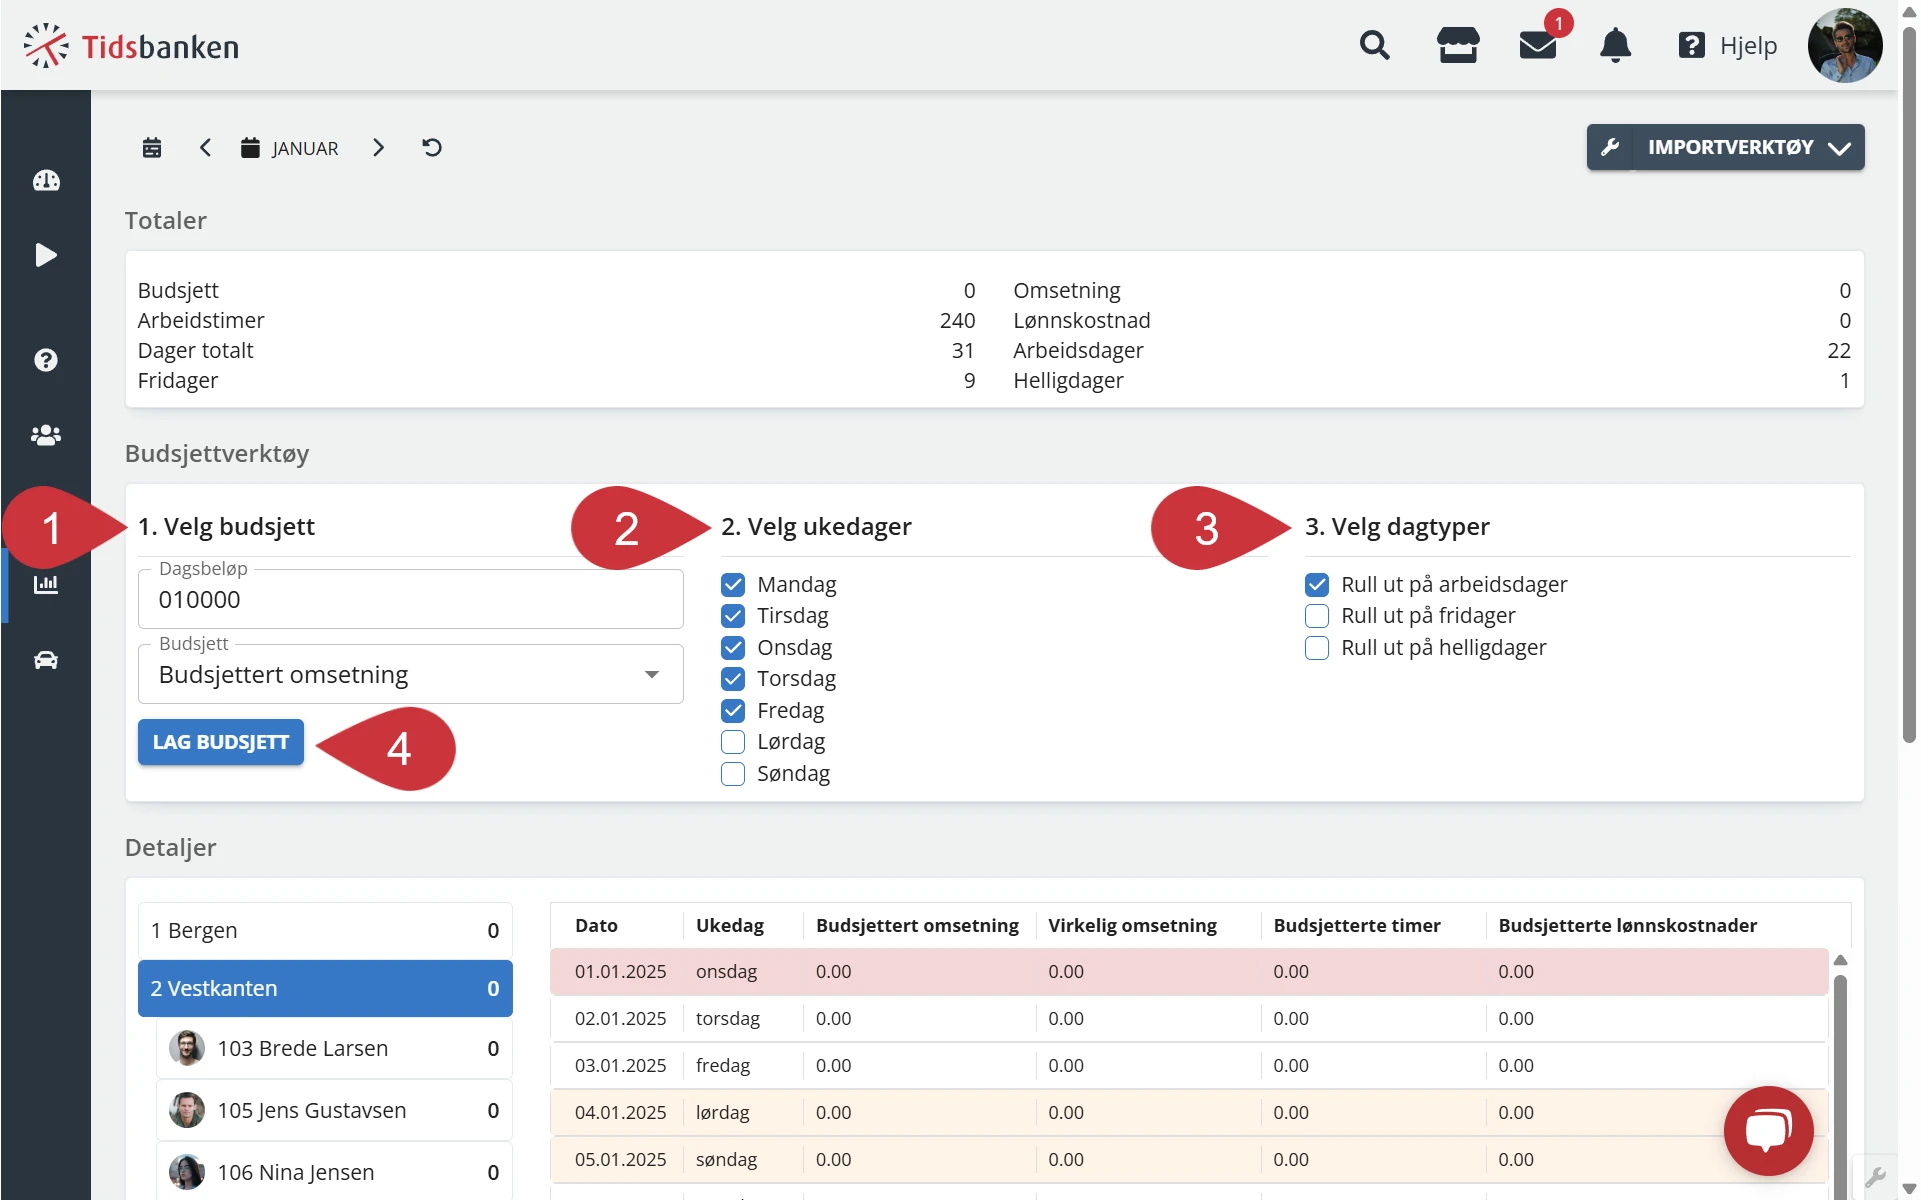Uncheck the Torsdag checkbox
Viewport: 1921px width, 1200px height.
pyautogui.click(x=733, y=678)
